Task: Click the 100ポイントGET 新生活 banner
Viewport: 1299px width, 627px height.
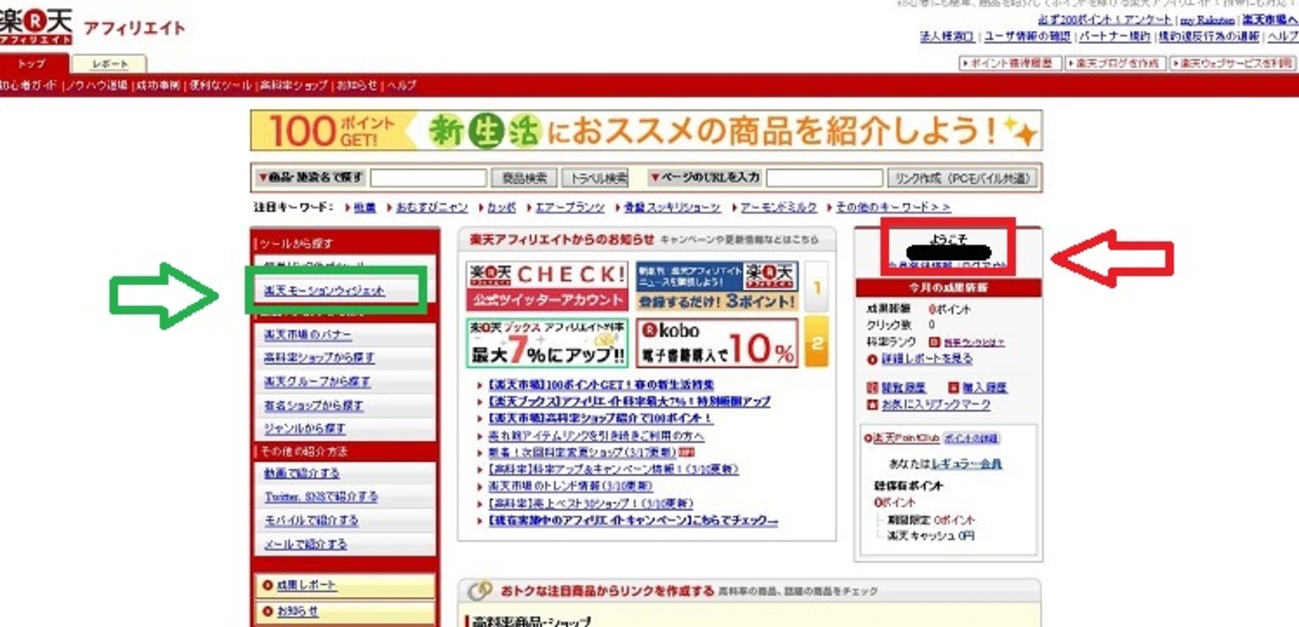Action: (646, 131)
